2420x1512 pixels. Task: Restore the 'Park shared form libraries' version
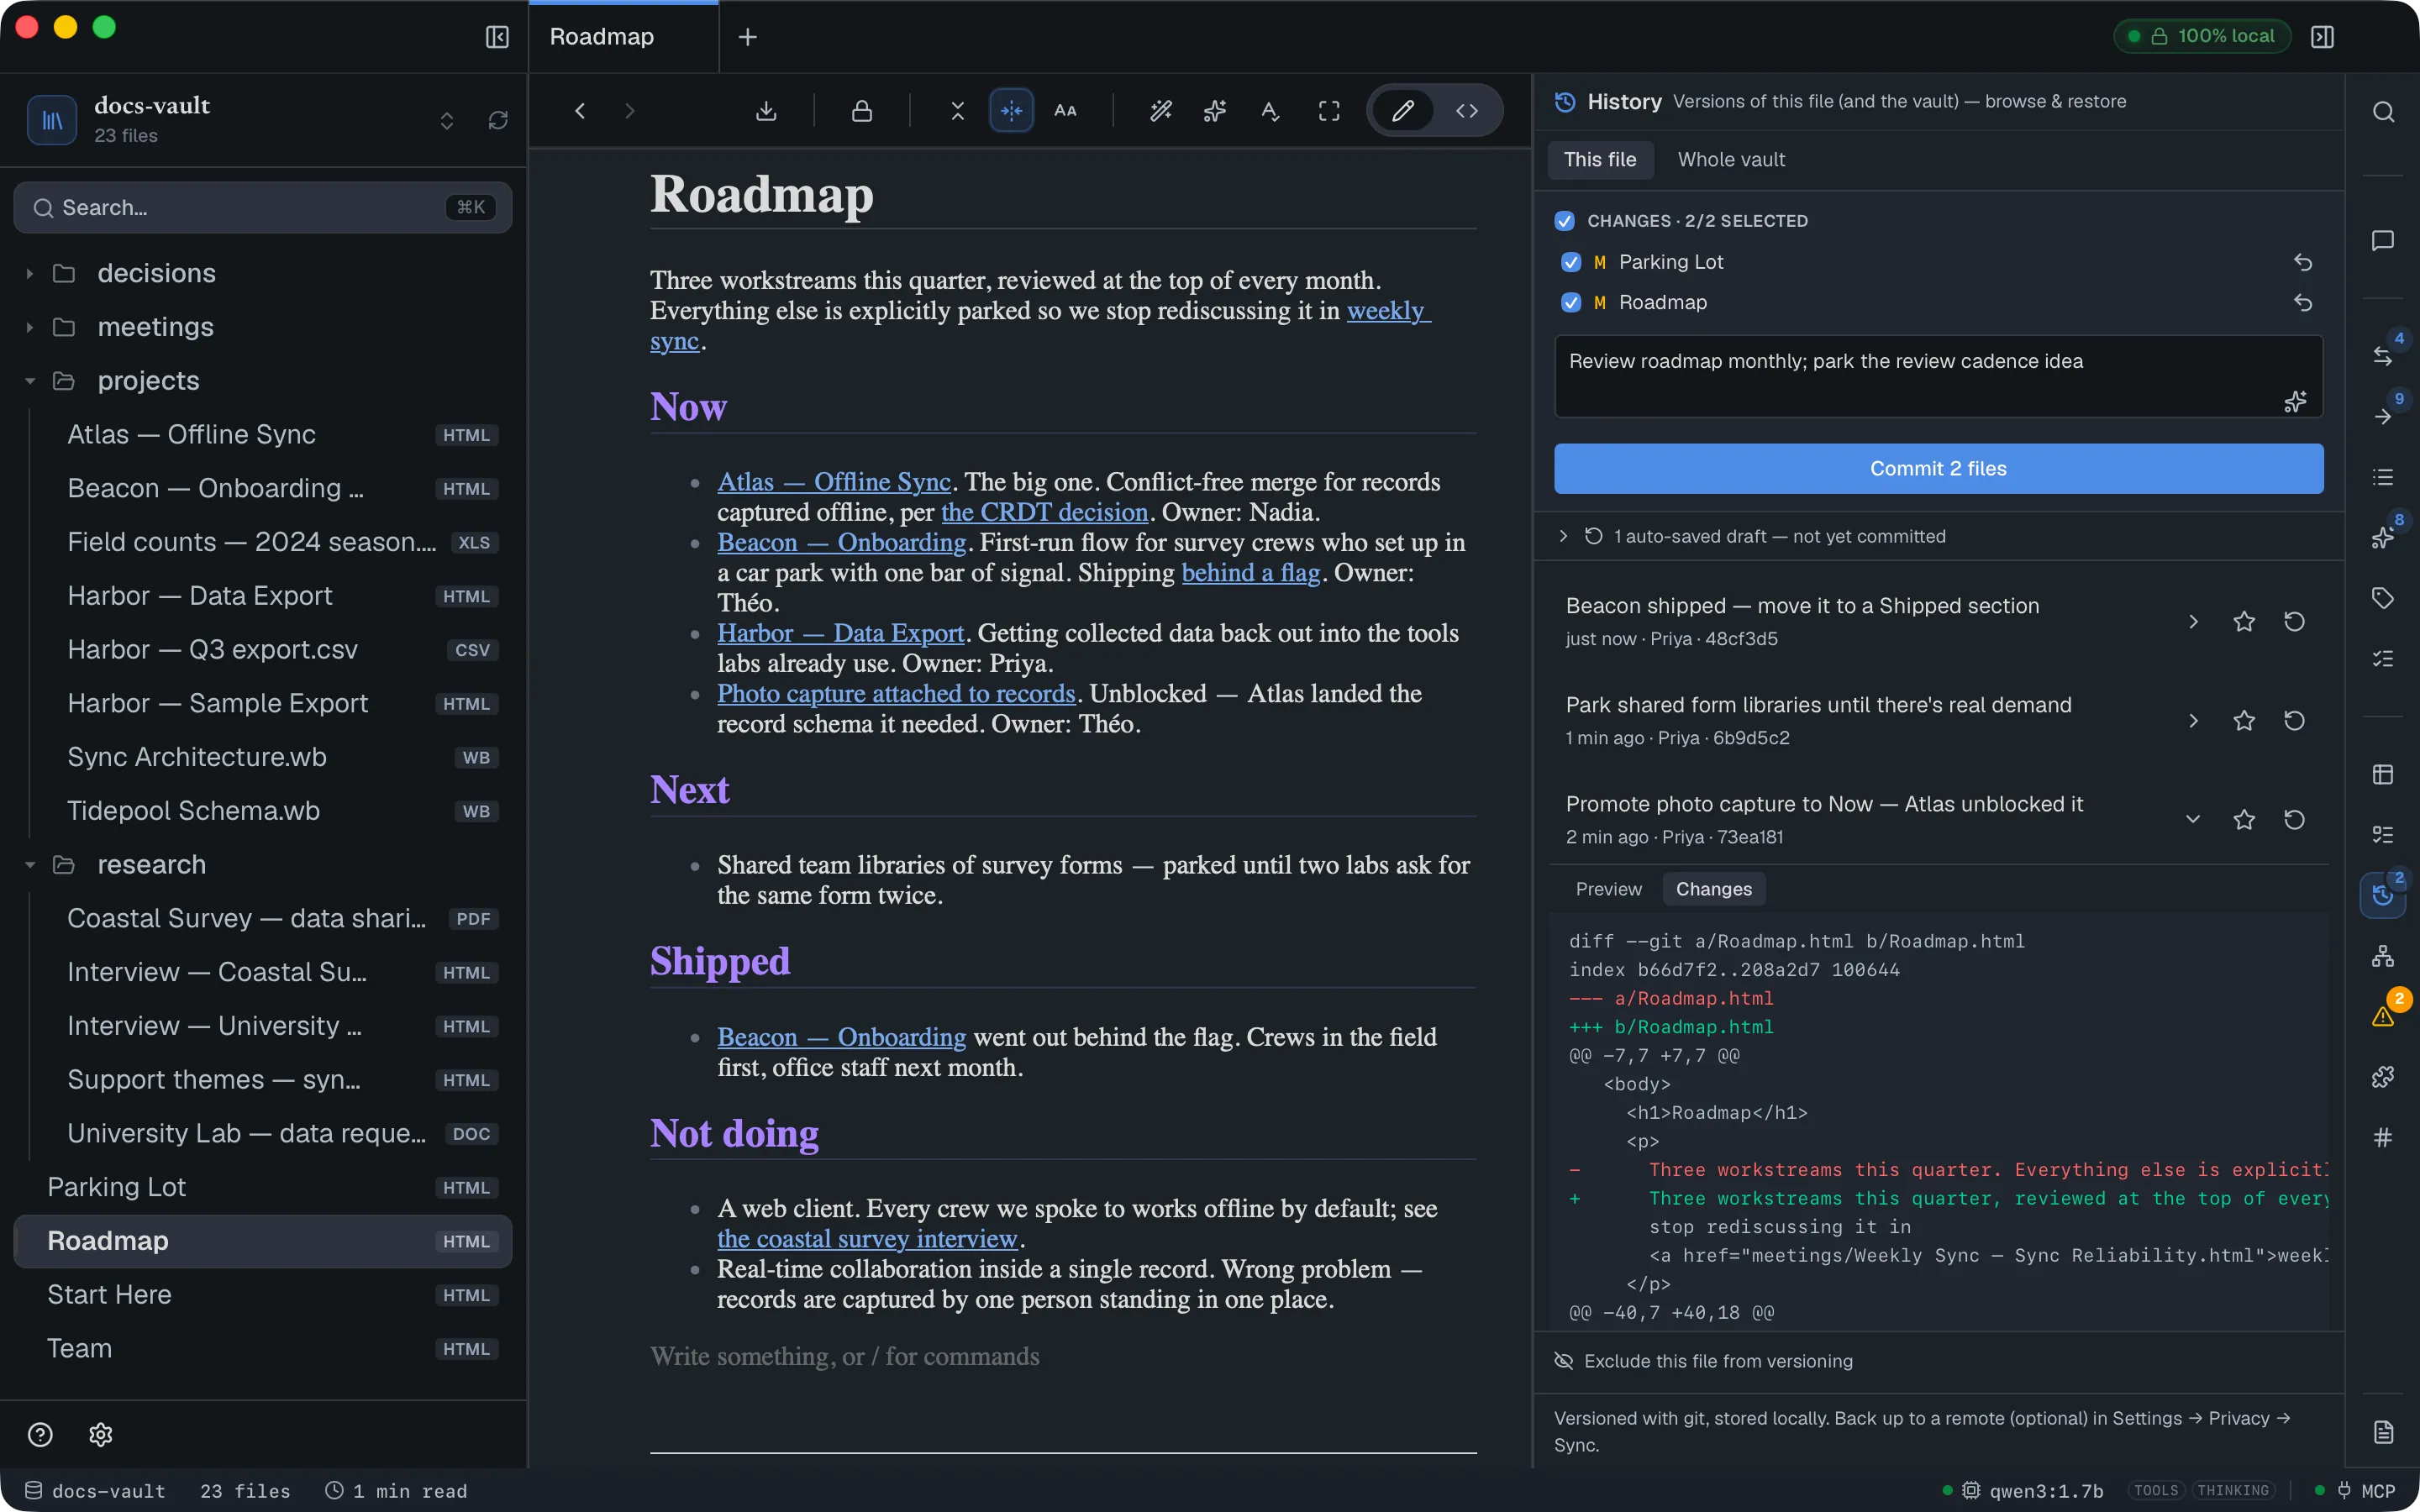pos(2295,720)
